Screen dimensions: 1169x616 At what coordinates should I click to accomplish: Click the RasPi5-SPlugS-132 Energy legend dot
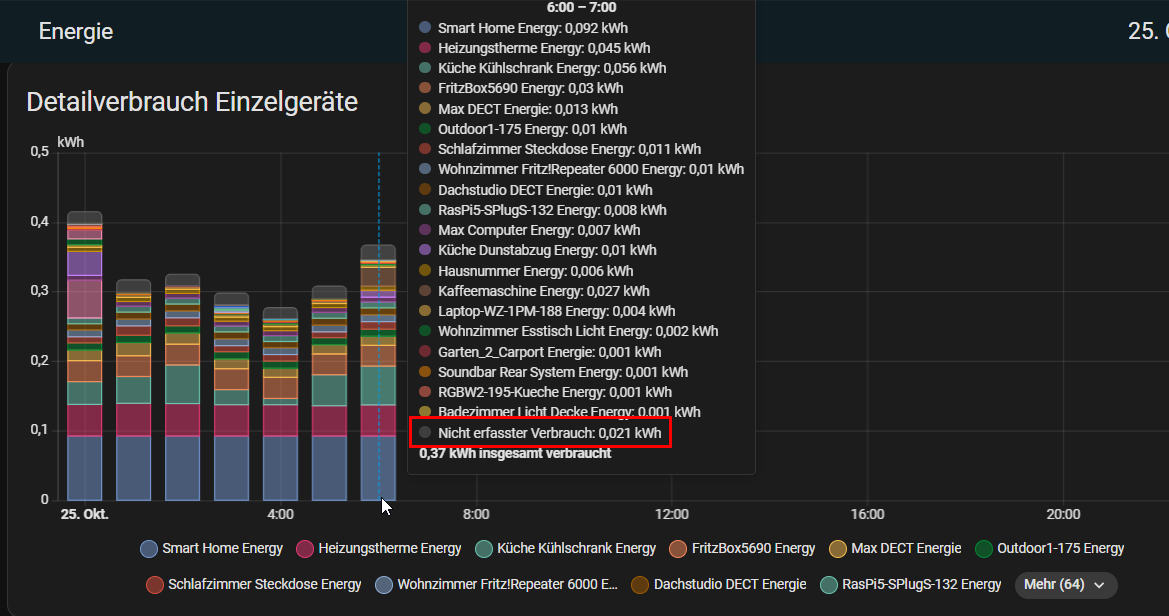[829, 585]
